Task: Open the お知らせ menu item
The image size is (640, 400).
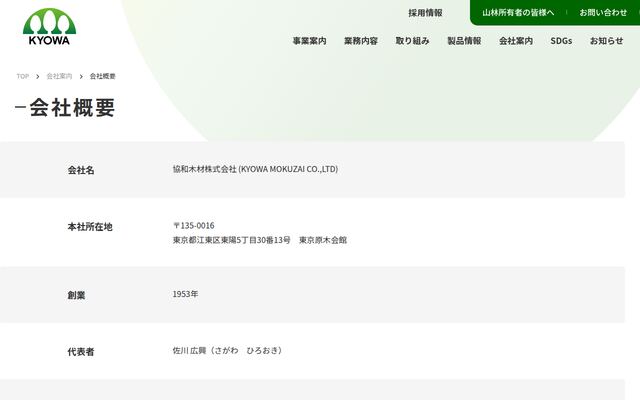Action: (607, 41)
